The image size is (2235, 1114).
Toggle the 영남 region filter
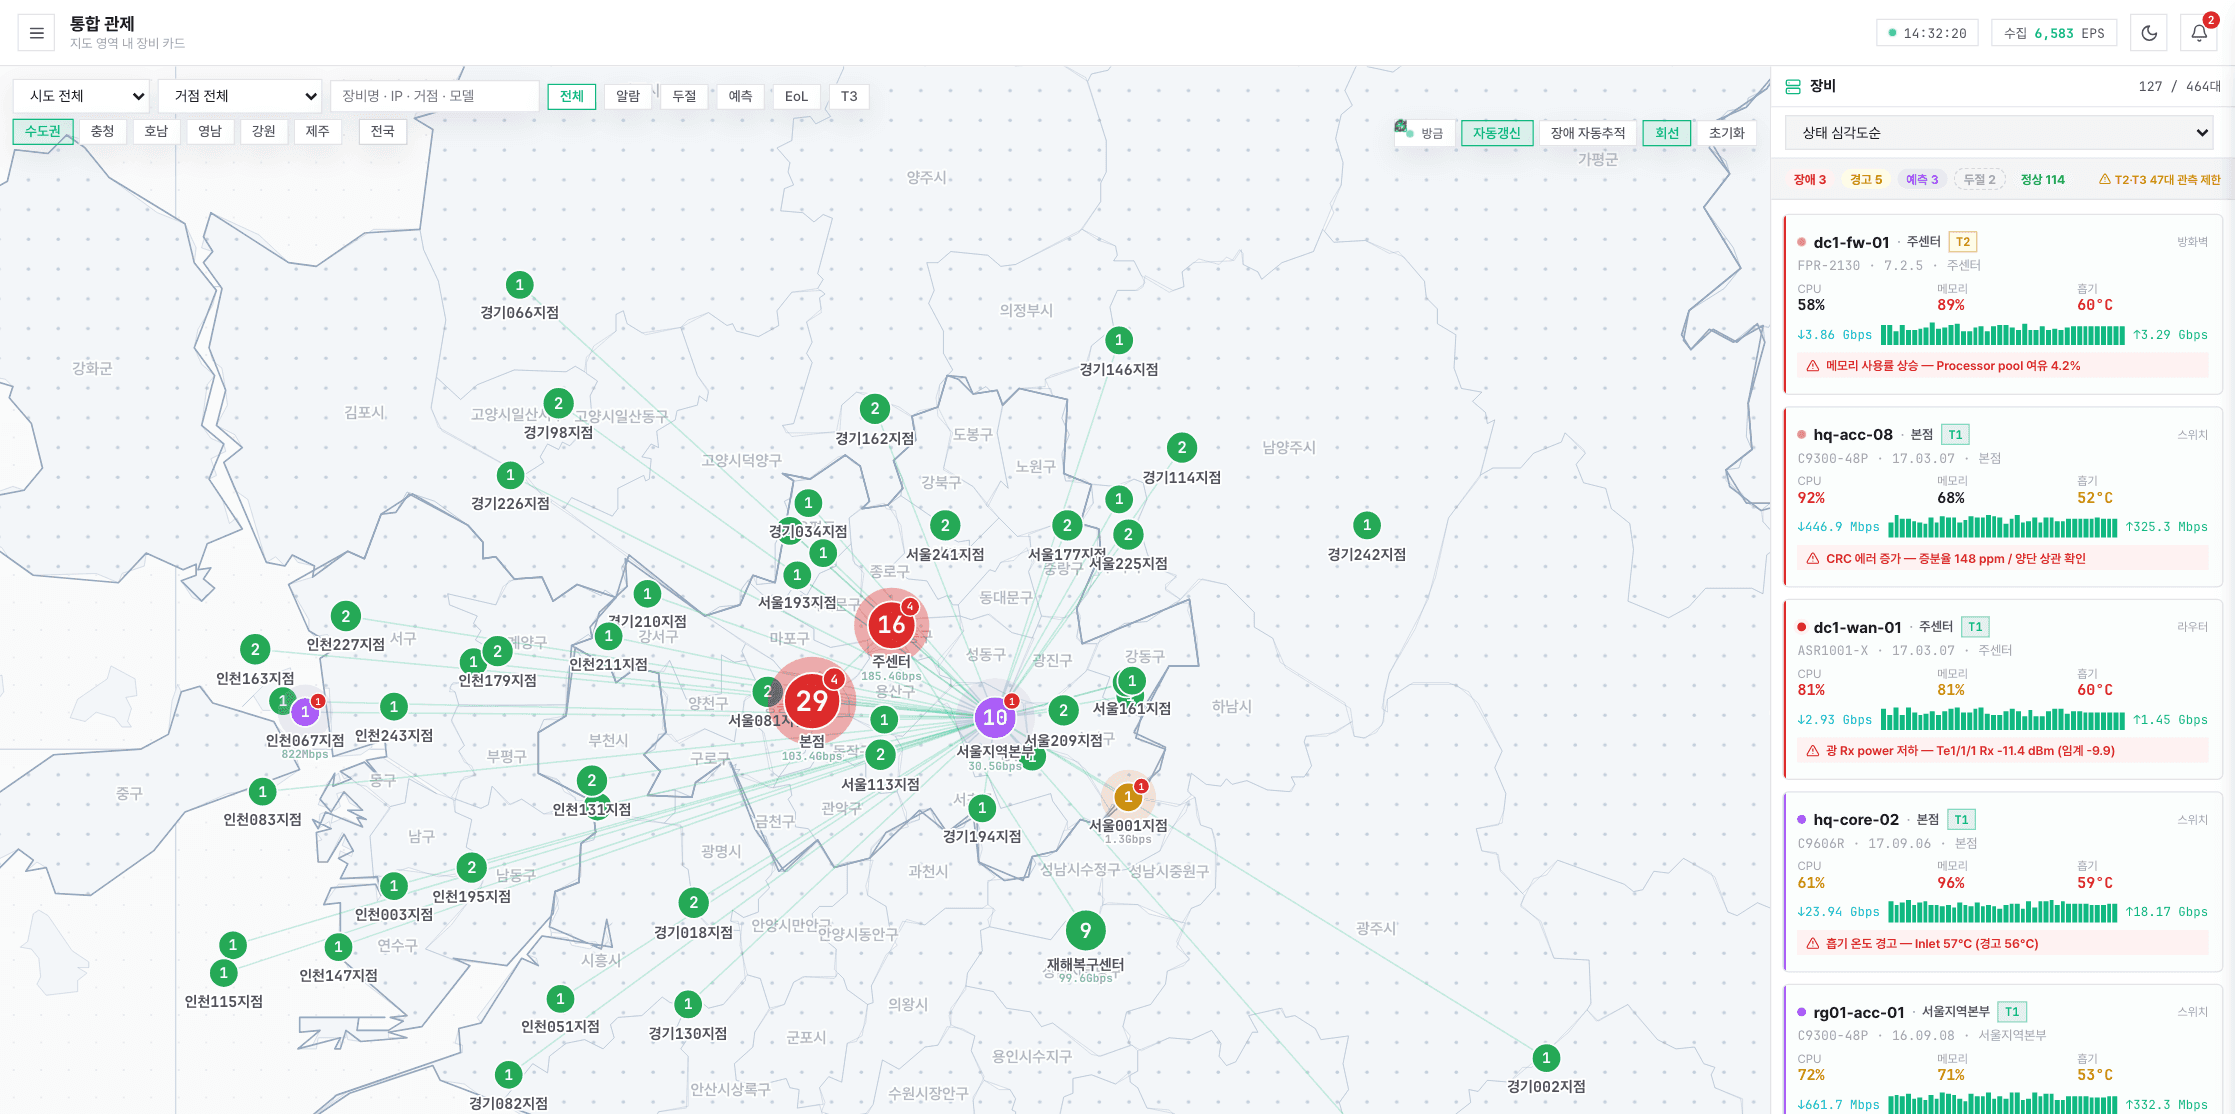tap(210, 131)
